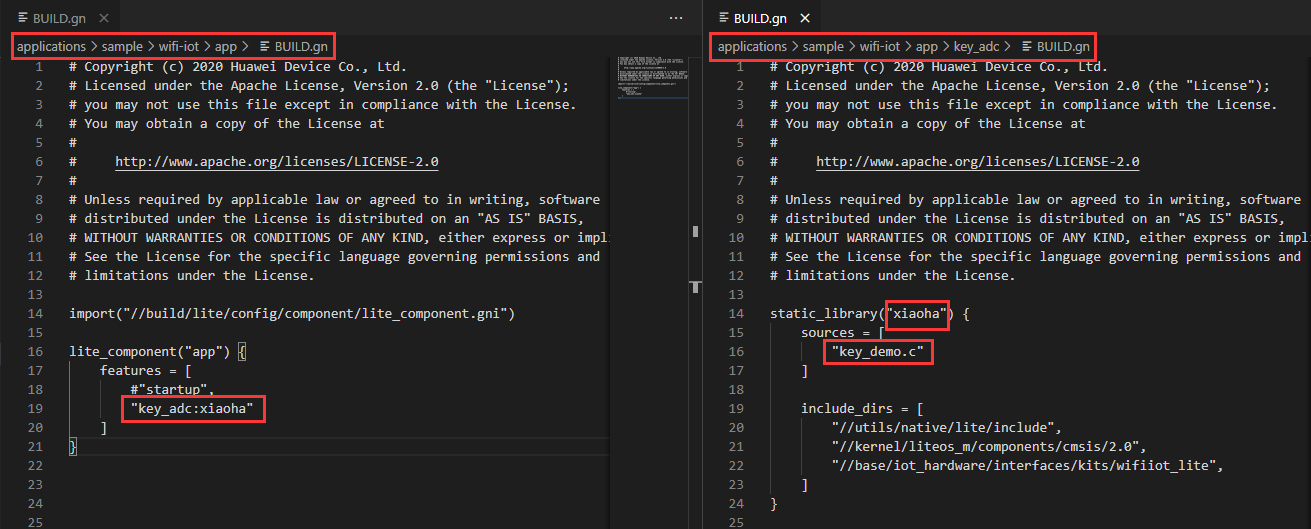This screenshot has height=529, width=1311.
Task: Click "key_adc:xiaoha" text in left editor
Action: coord(193,409)
